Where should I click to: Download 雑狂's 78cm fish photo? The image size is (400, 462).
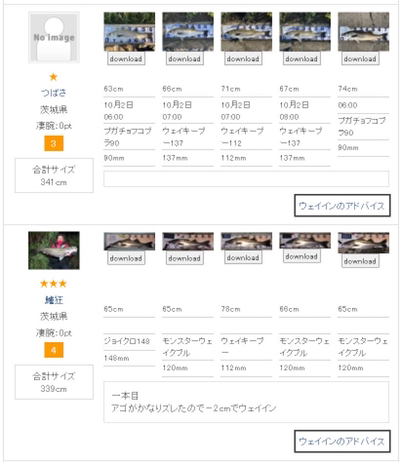(x=243, y=257)
